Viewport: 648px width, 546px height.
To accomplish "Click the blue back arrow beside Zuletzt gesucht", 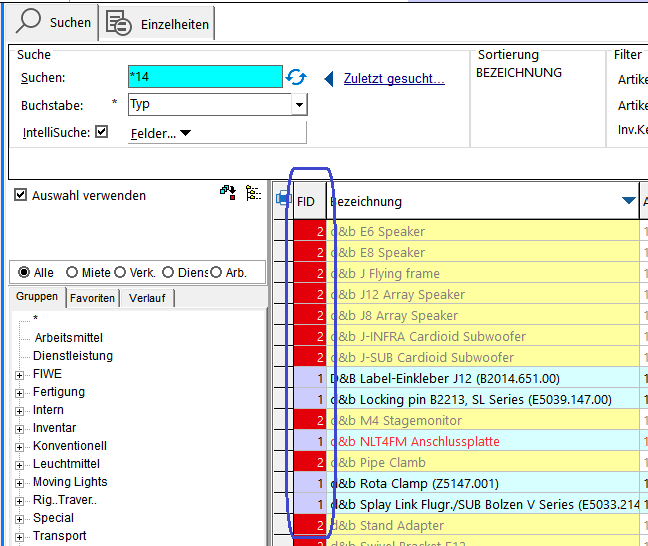I will 329,79.
